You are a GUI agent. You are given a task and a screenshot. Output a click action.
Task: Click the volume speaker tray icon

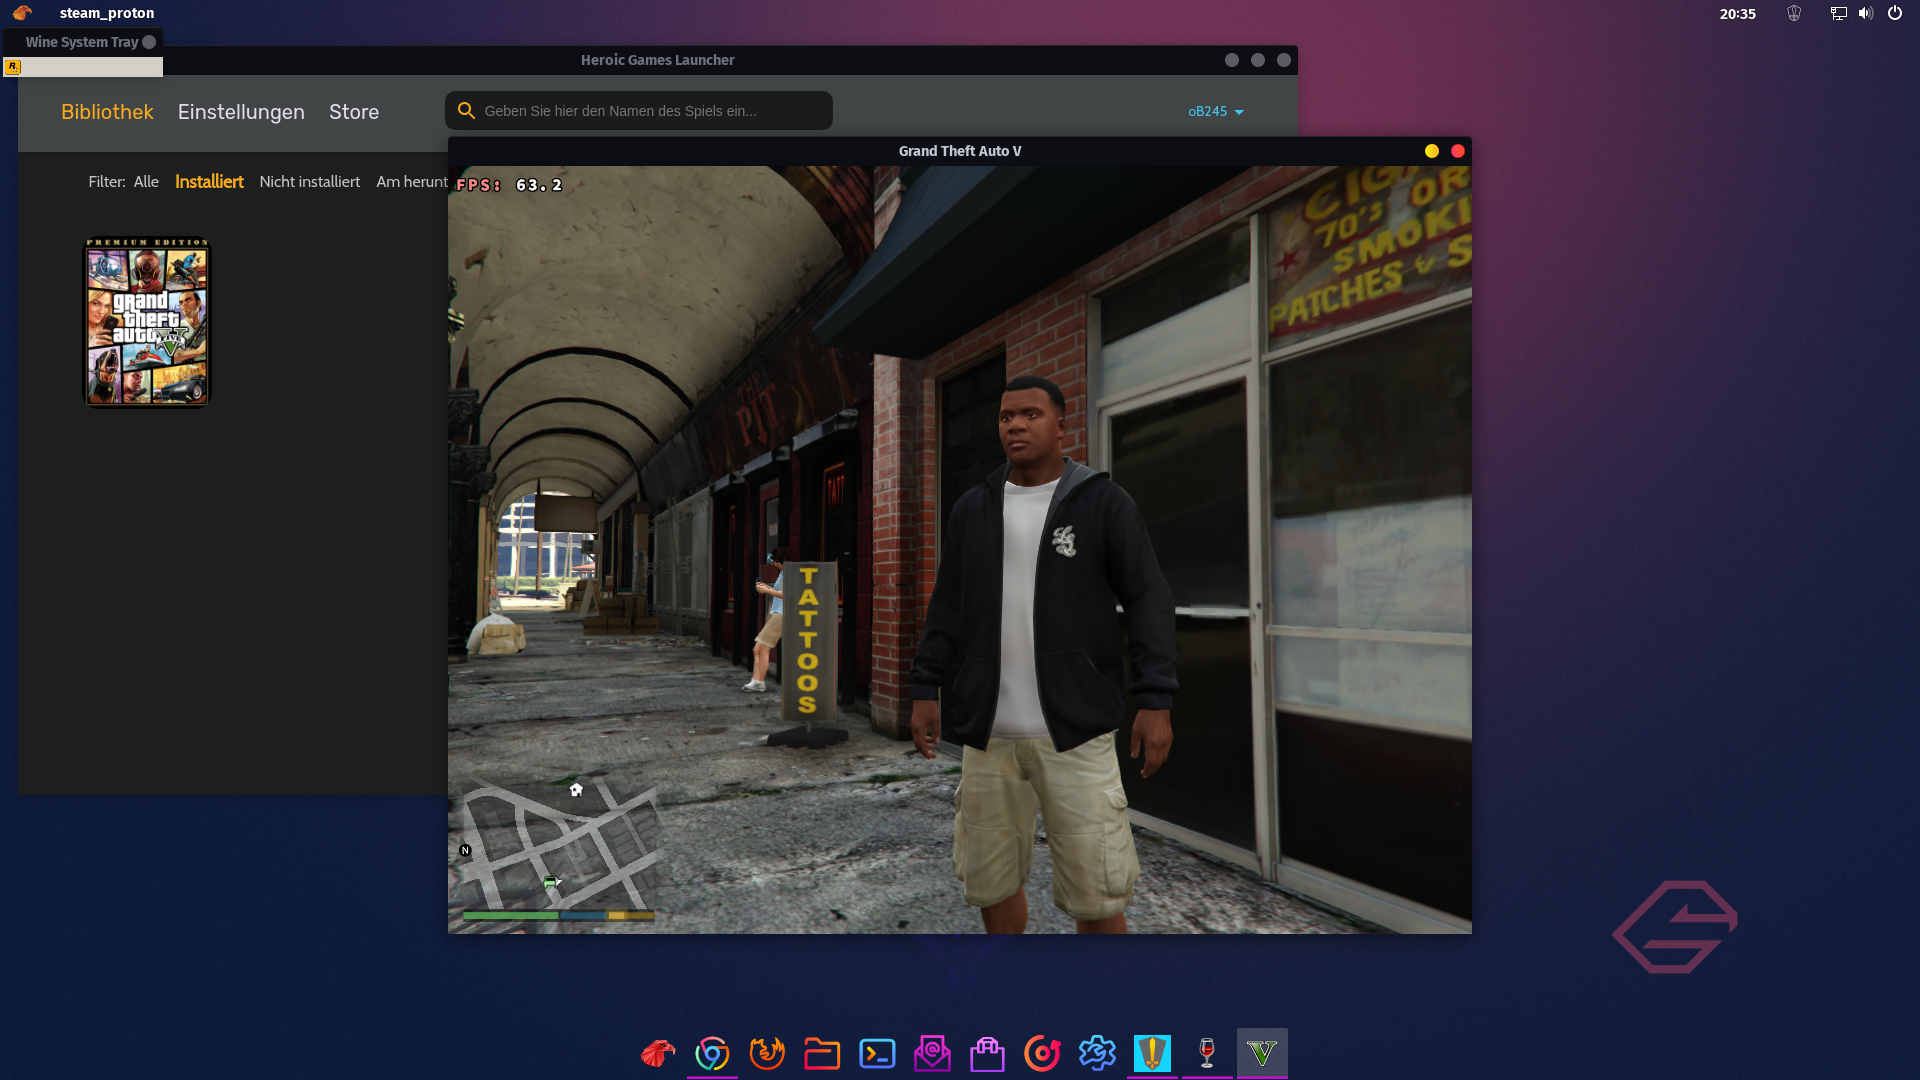tap(1865, 13)
